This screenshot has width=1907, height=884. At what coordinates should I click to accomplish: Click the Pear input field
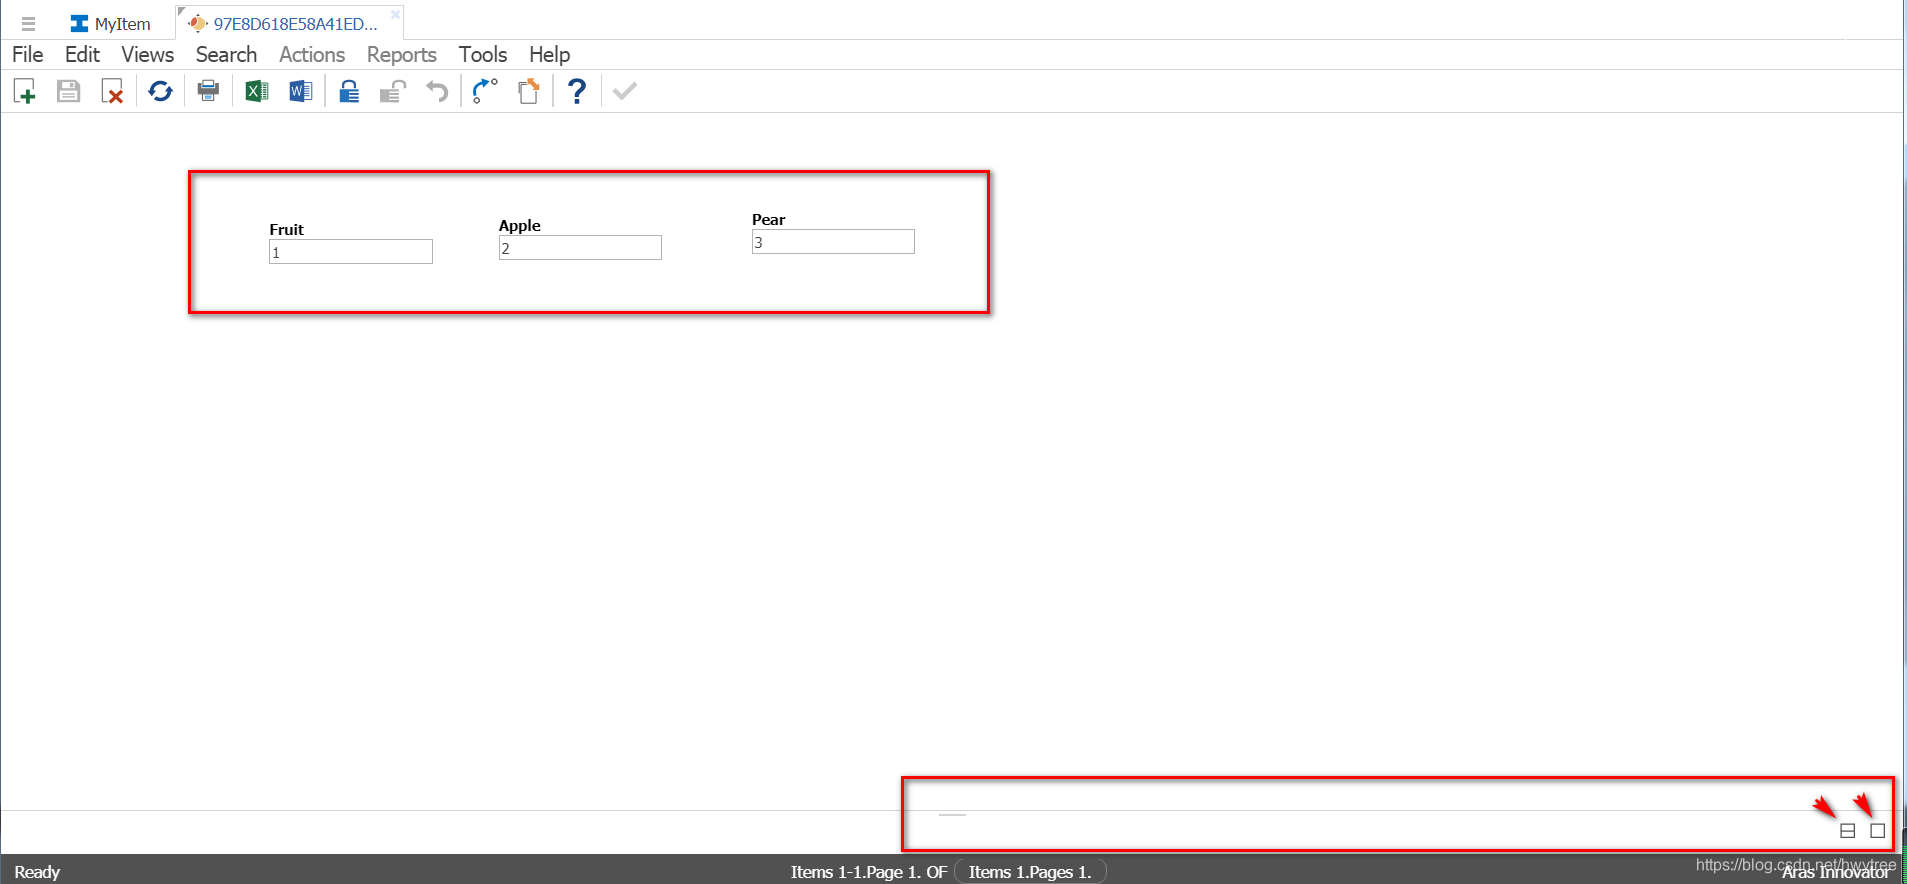(x=833, y=242)
